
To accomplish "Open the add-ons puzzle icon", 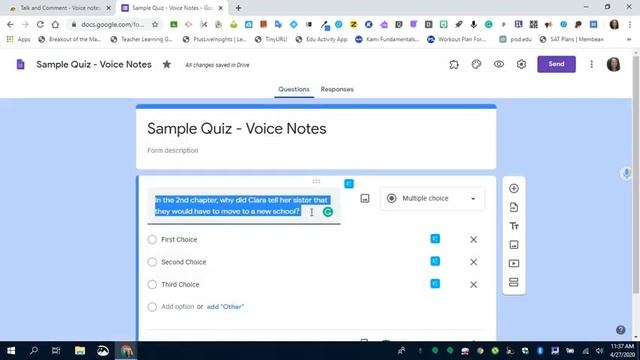I will click(454, 64).
